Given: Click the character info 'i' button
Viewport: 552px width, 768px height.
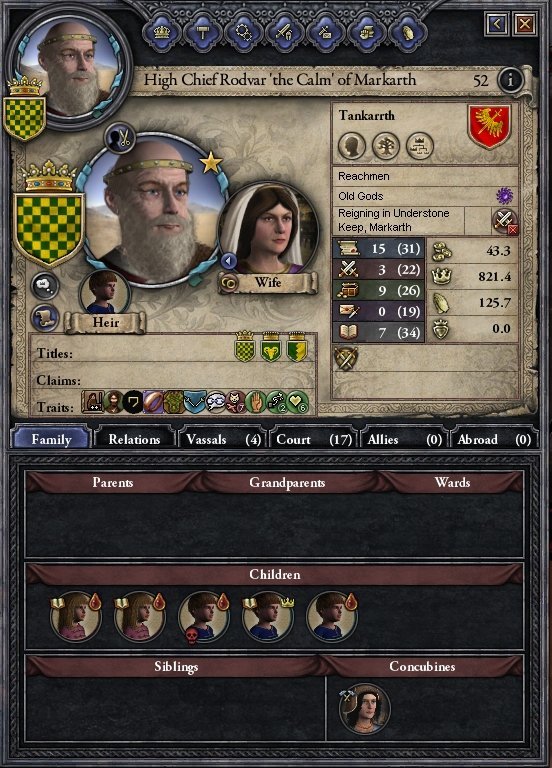Looking at the screenshot, I should [x=510, y=80].
